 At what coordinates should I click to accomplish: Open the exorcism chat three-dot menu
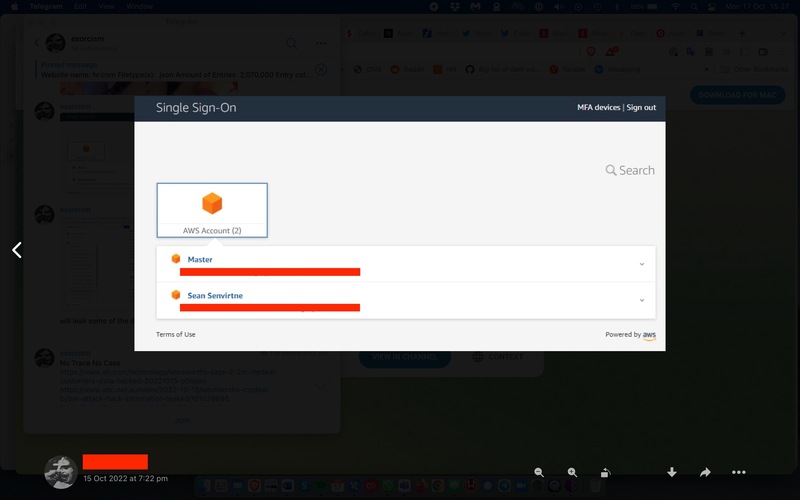[x=321, y=43]
